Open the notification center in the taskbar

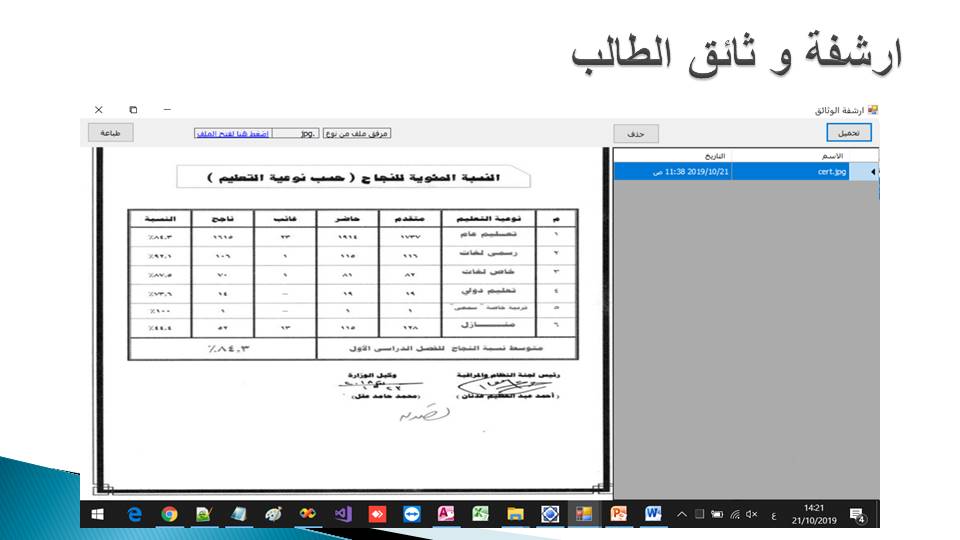[857, 514]
